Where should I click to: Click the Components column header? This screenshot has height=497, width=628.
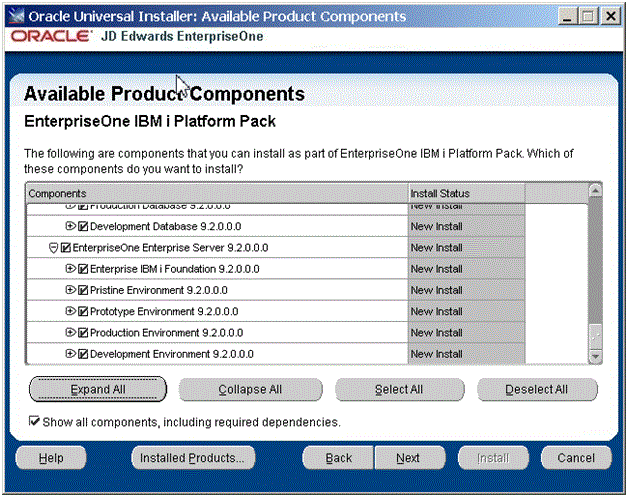(x=217, y=193)
